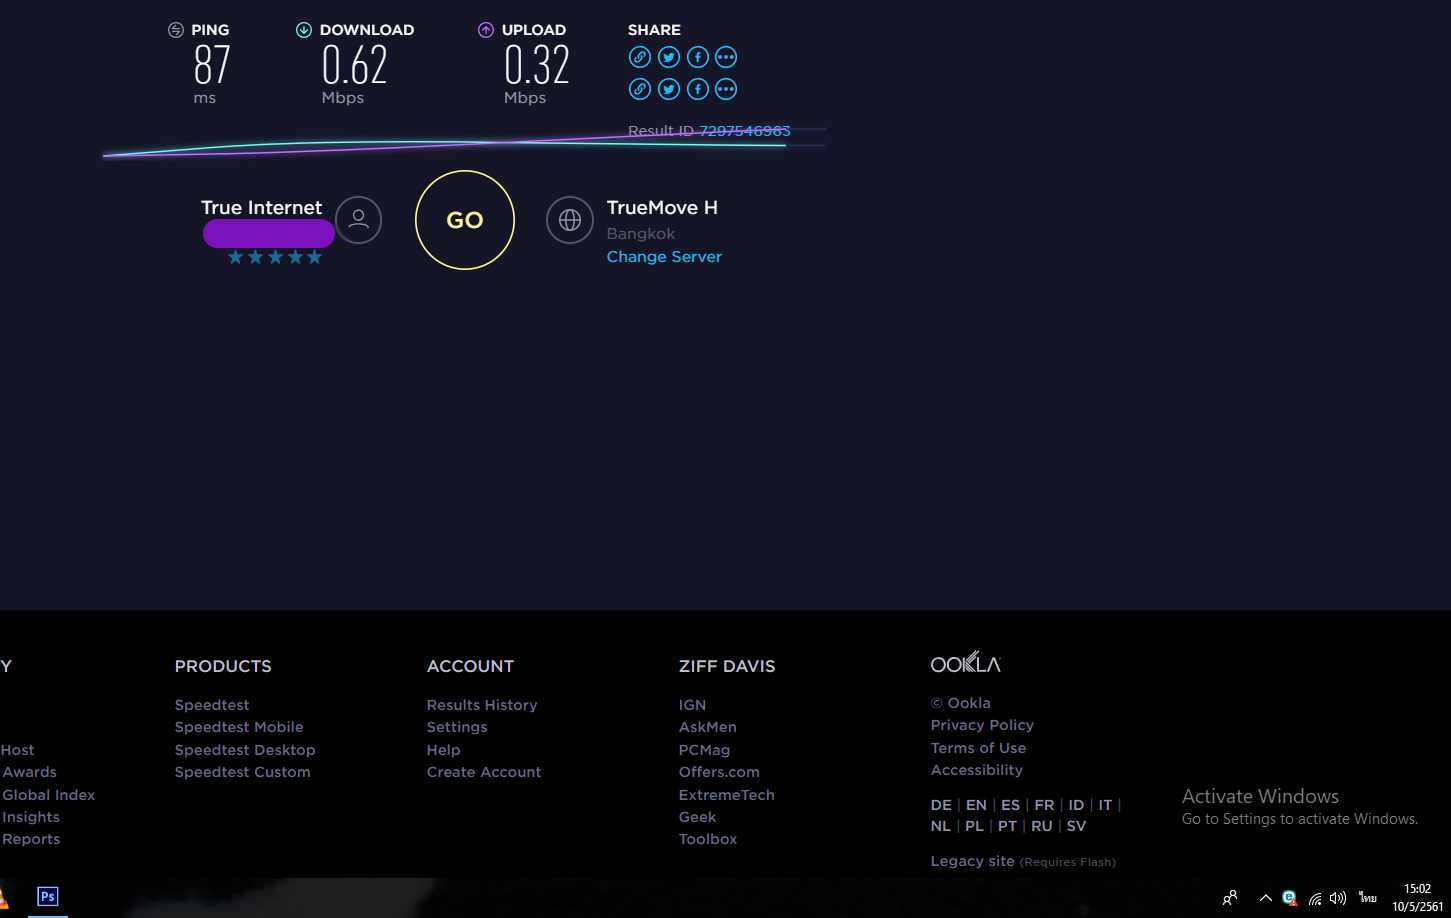Click the five-star ISP rating

[275, 257]
